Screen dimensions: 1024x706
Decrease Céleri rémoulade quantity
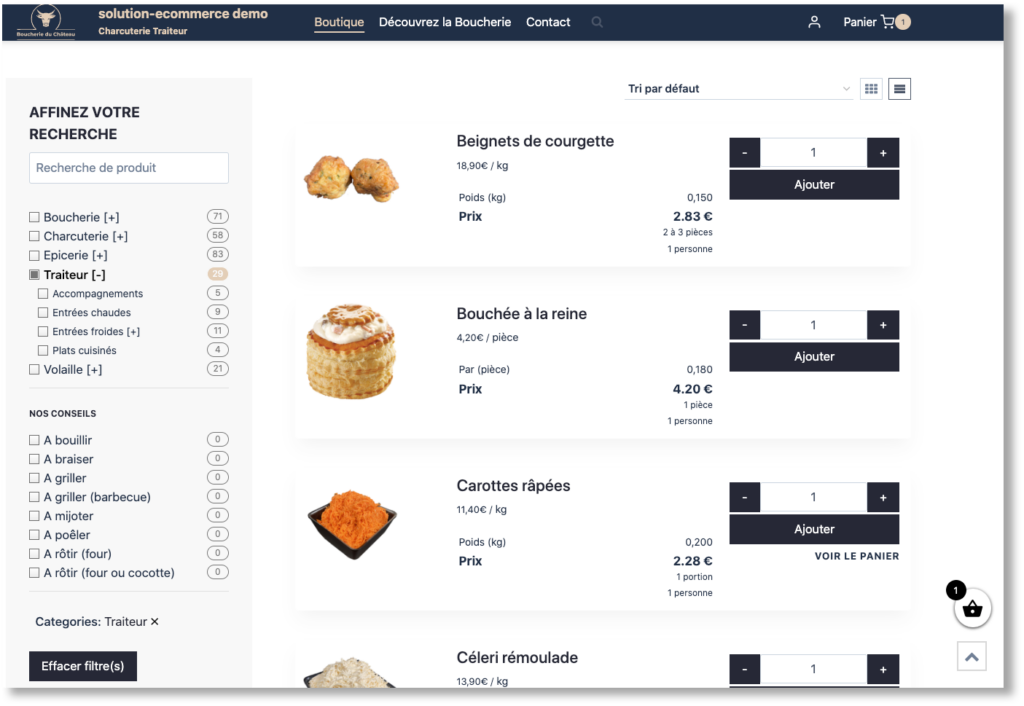click(x=744, y=669)
